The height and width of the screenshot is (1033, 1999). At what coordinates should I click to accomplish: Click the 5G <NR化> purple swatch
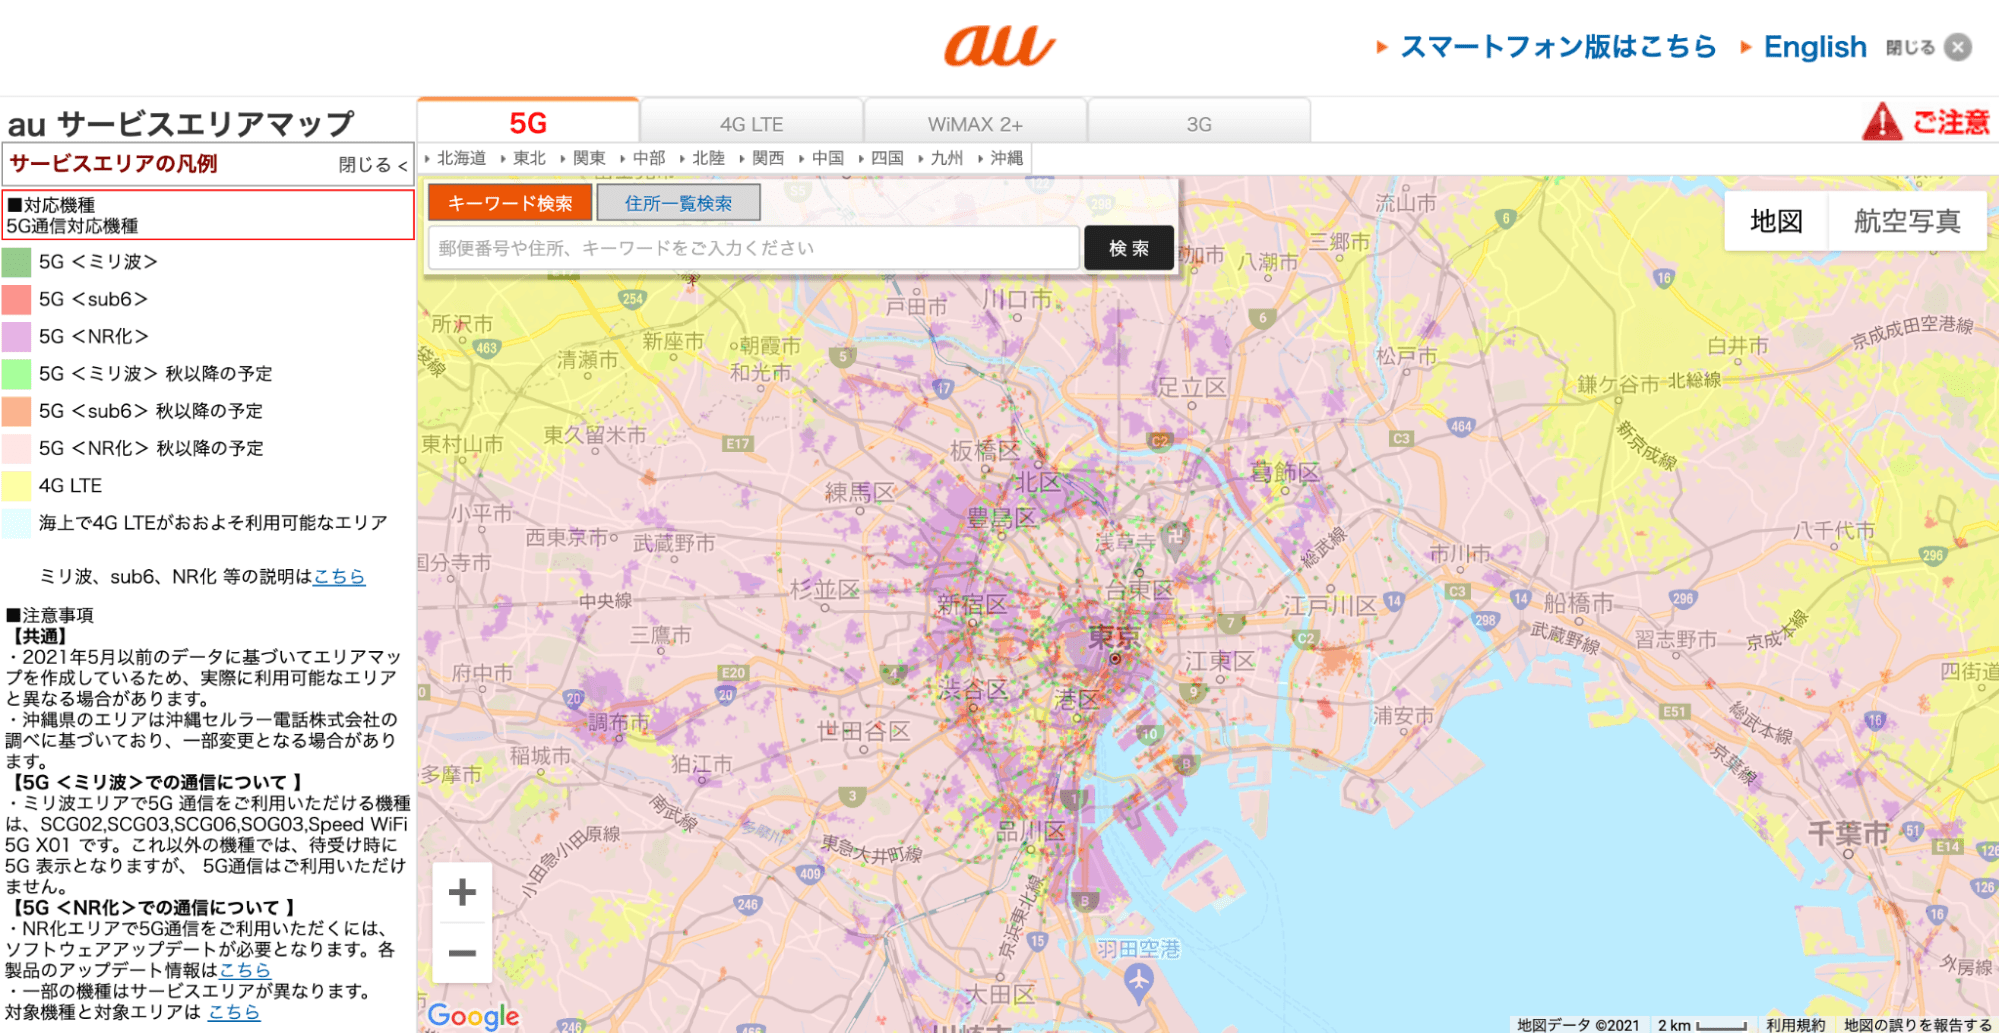tap(17, 336)
